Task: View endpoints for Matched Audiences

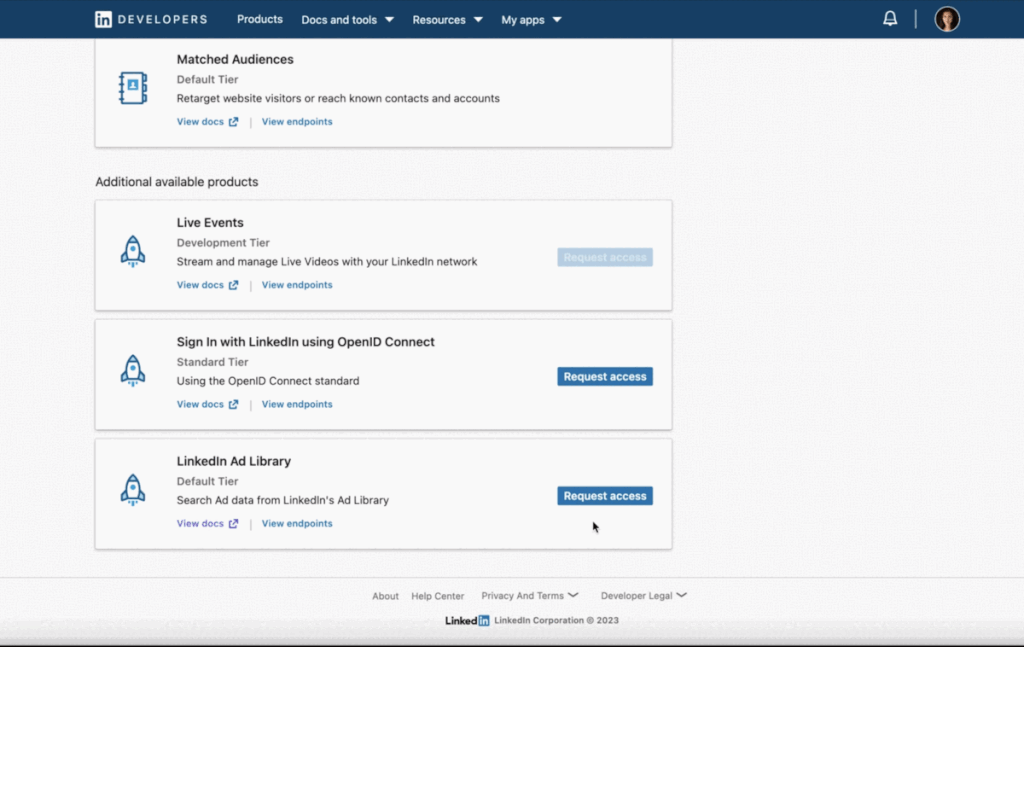Action: [x=297, y=121]
